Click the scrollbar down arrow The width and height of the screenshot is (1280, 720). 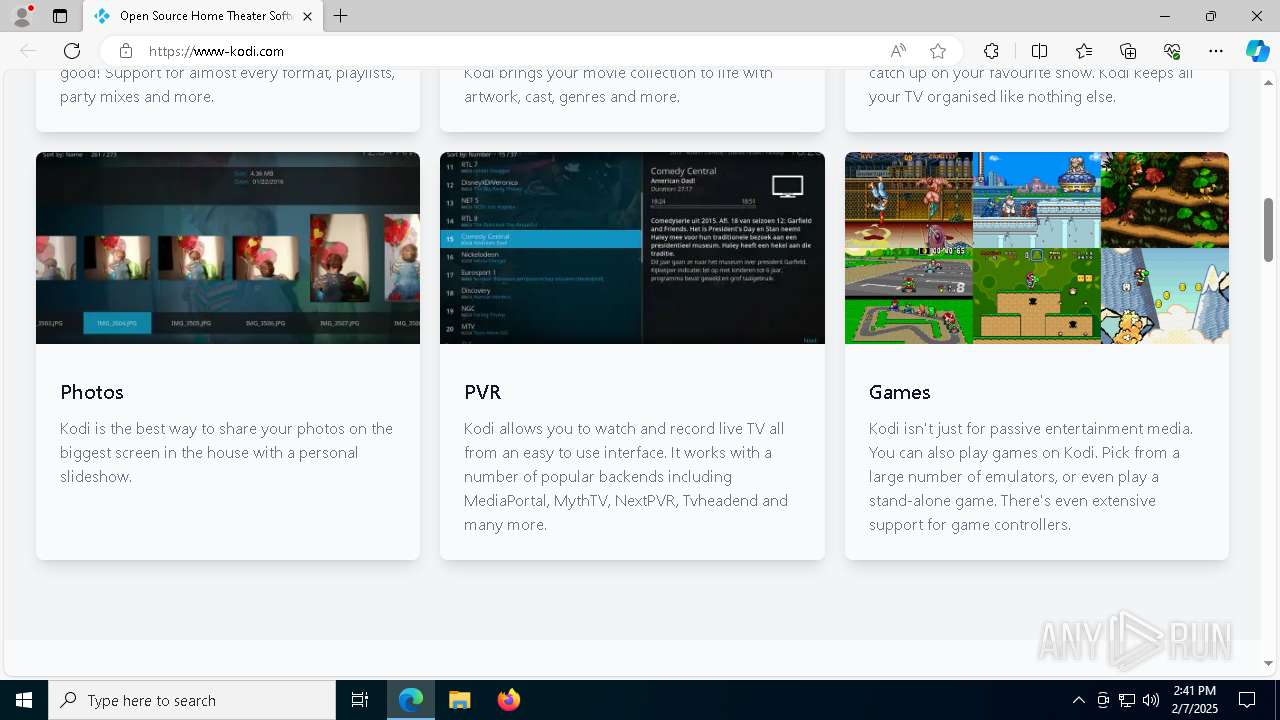point(1269,663)
